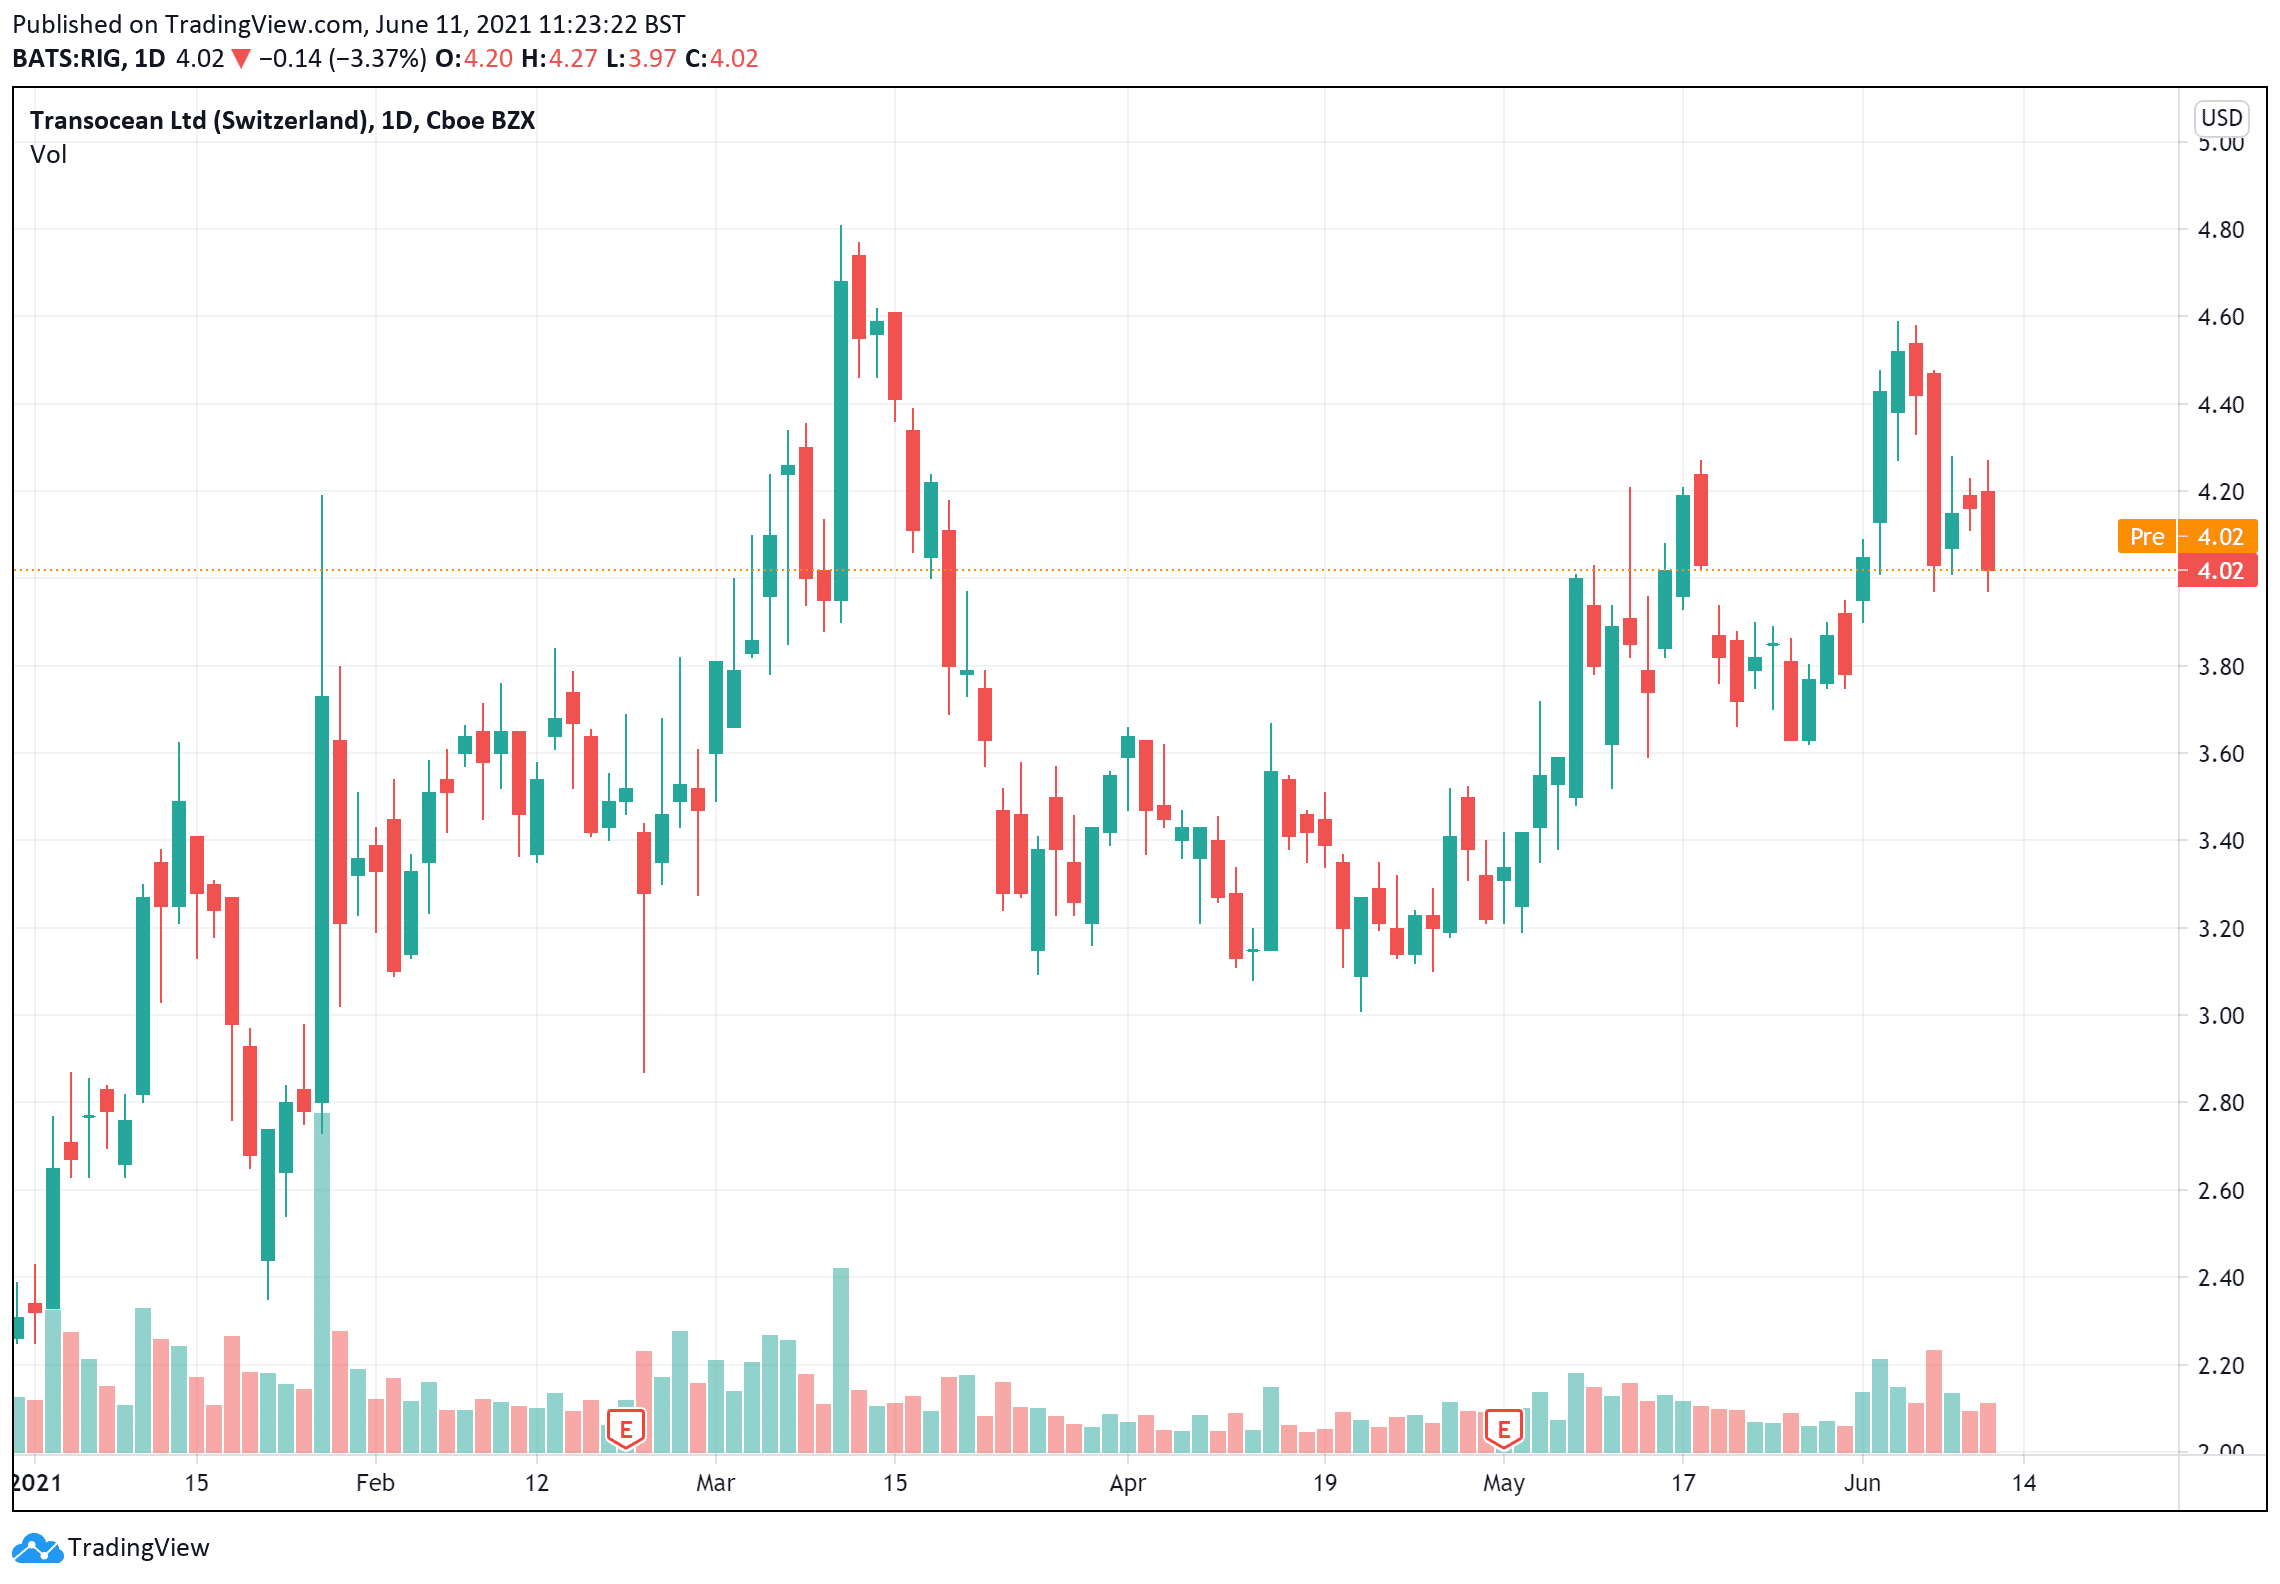The image size is (2280, 1584).
Task: Click the TradingView brand text
Action: pos(139,1548)
